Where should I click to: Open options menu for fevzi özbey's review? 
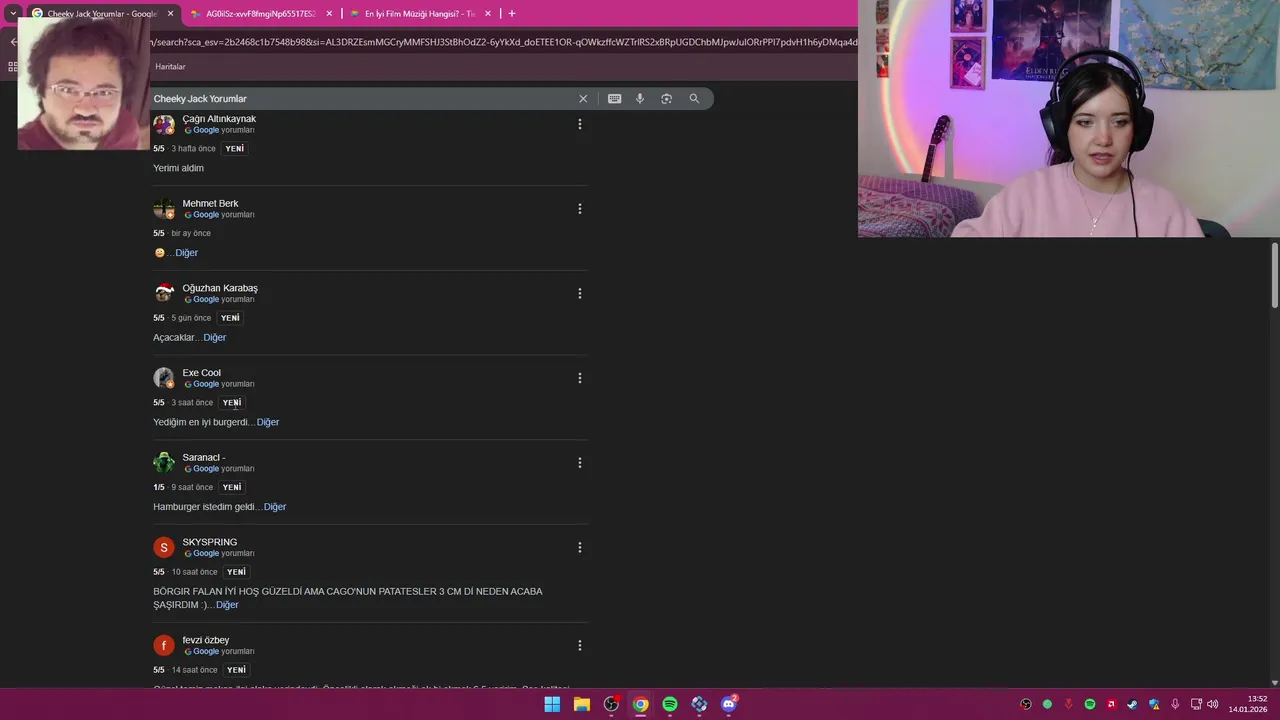[x=579, y=646]
